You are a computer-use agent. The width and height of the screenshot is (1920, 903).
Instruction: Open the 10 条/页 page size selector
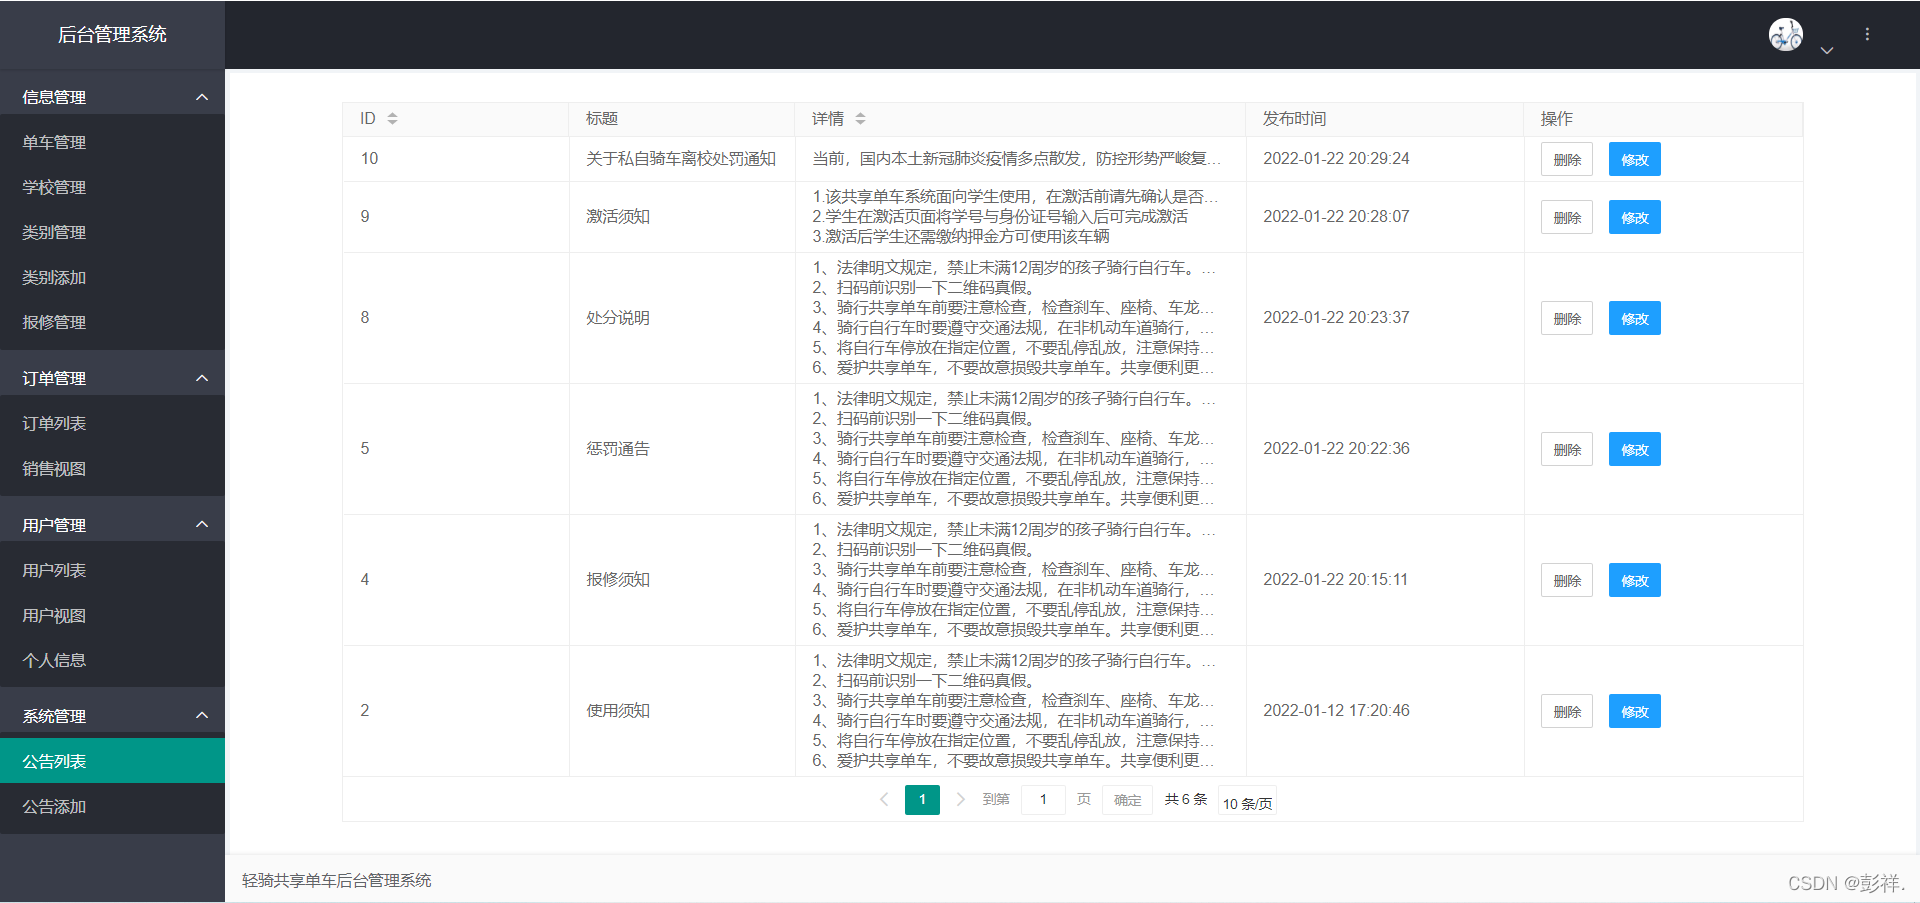(1247, 802)
